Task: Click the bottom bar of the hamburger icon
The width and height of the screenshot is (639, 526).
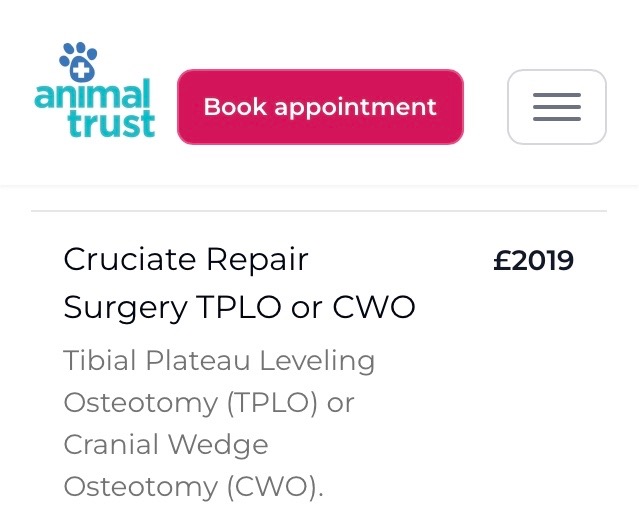Action: [x=556, y=119]
